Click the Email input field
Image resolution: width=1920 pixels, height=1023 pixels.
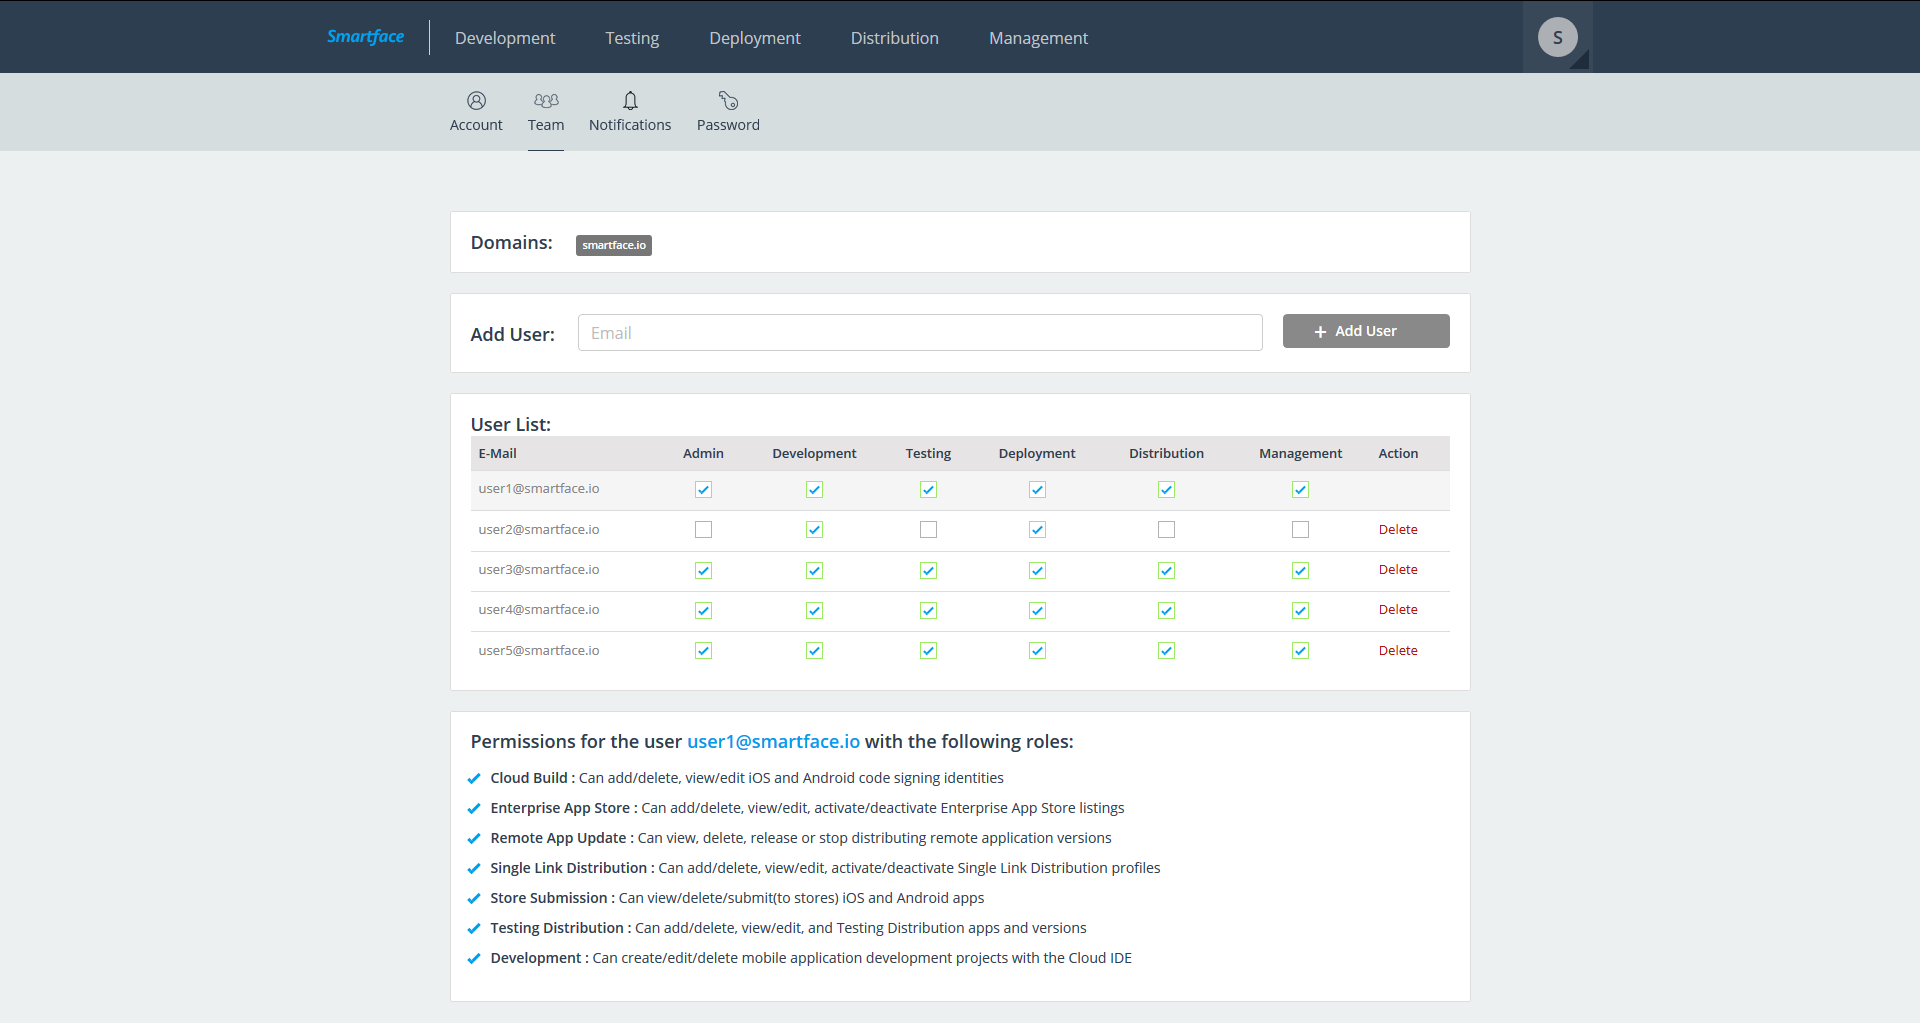(x=920, y=333)
